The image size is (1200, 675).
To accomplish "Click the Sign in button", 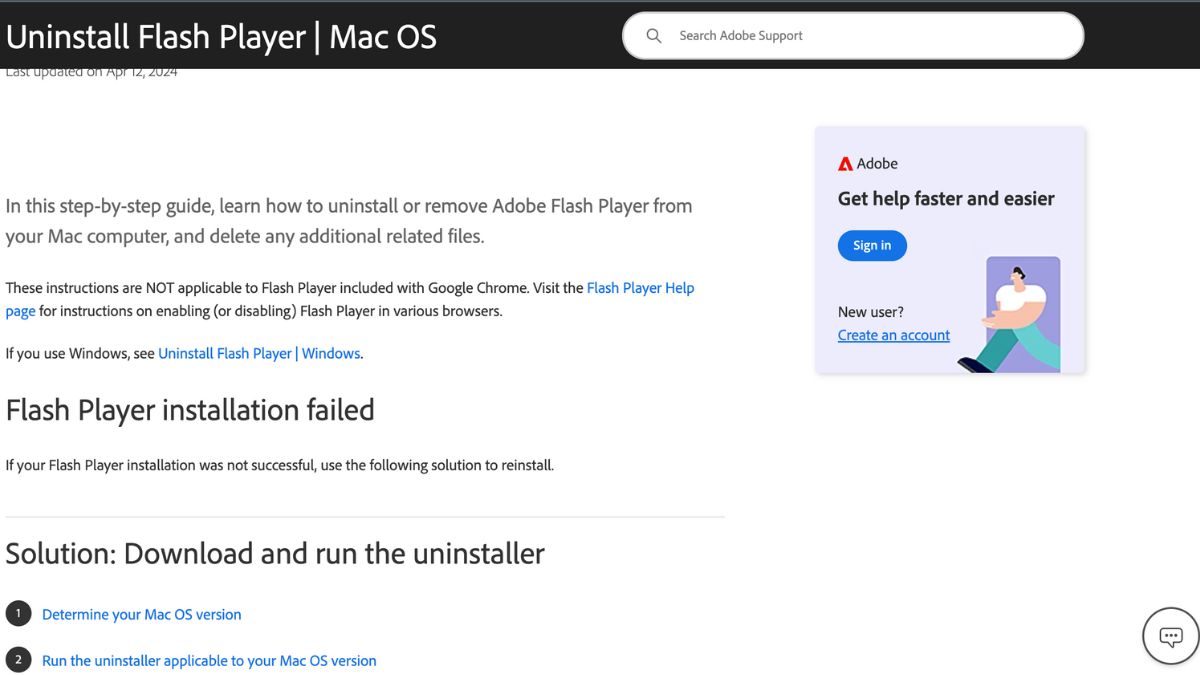I will tap(871, 245).
